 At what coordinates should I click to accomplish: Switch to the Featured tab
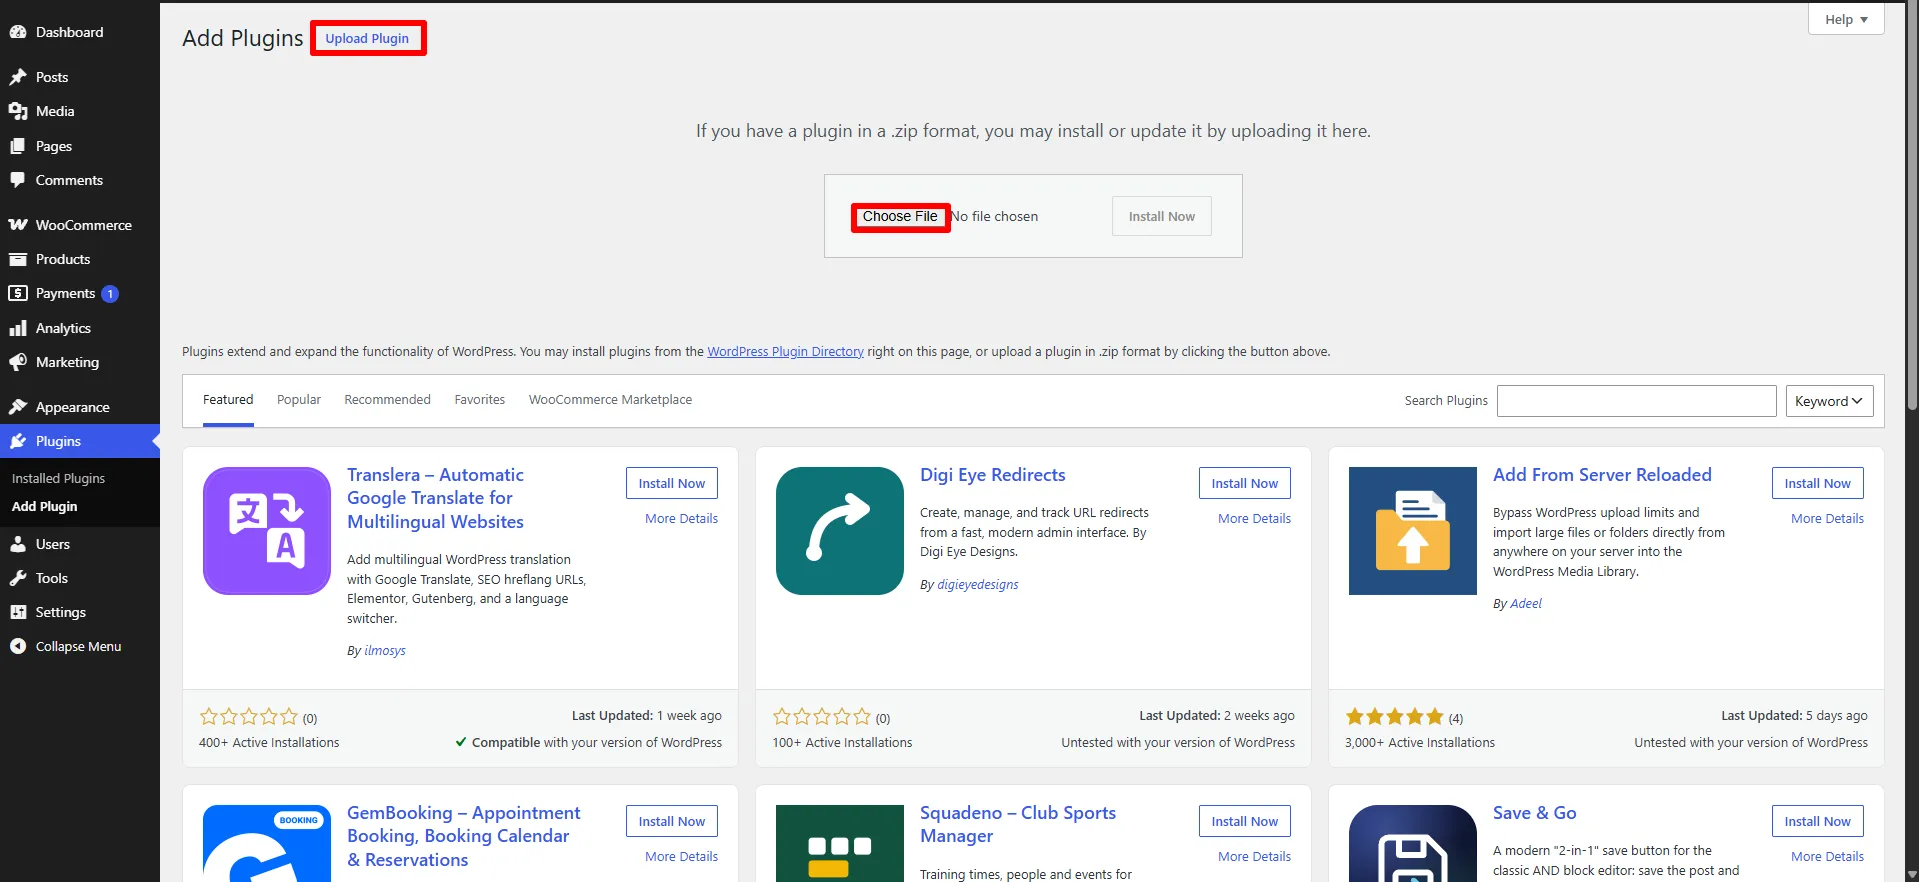(228, 400)
